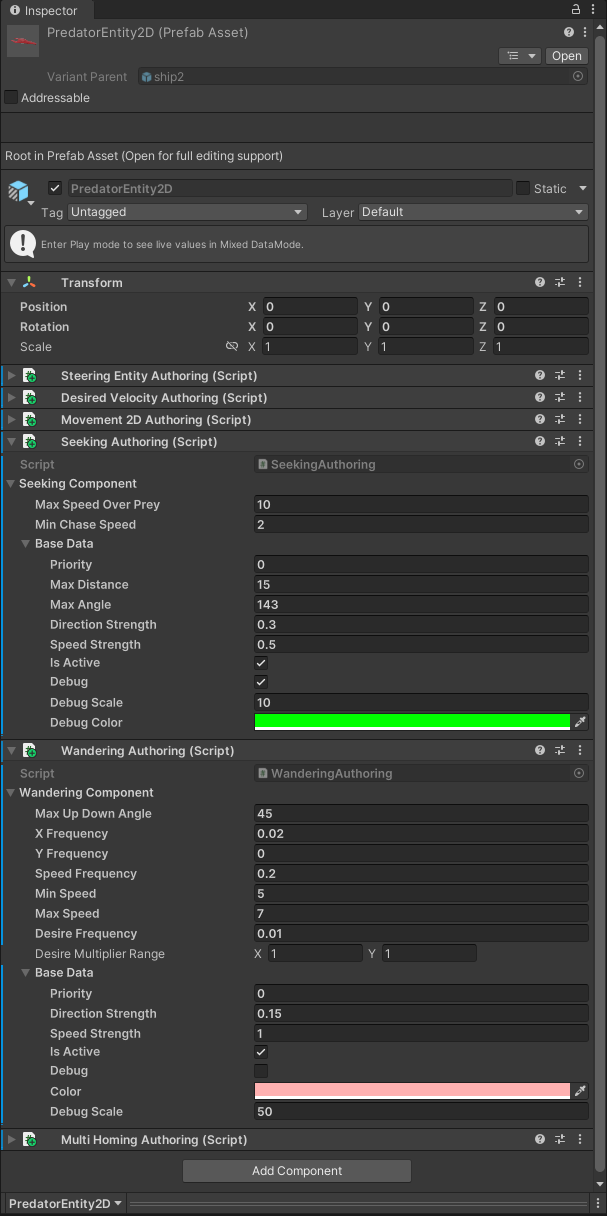
Task: Open the PredatorEntity2D footer dropdown menu
Action: point(66,1204)
